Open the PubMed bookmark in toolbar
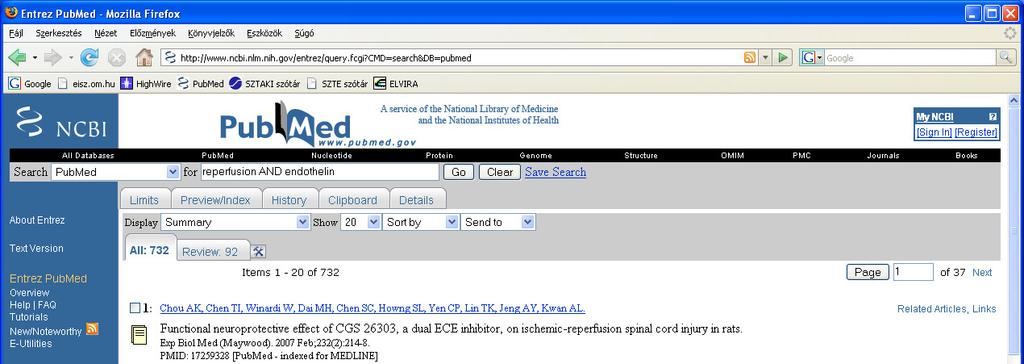The width and height of the screenshot is (1024, 364). [201, 84]
